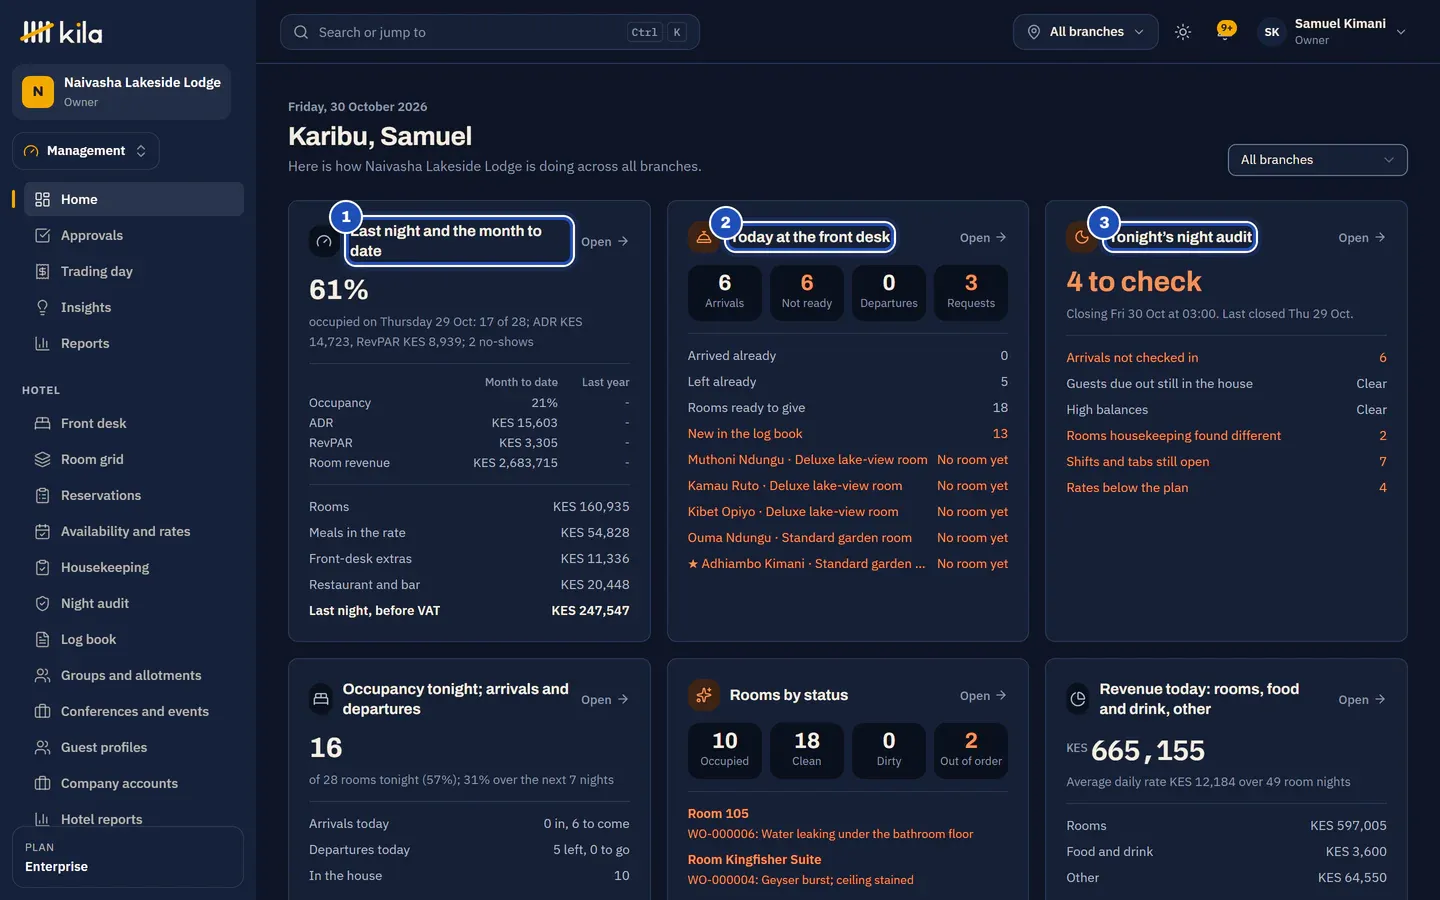Click the 6 Arrivals tile
Screen dimensions: 1440x900
(x=725, y=292)
